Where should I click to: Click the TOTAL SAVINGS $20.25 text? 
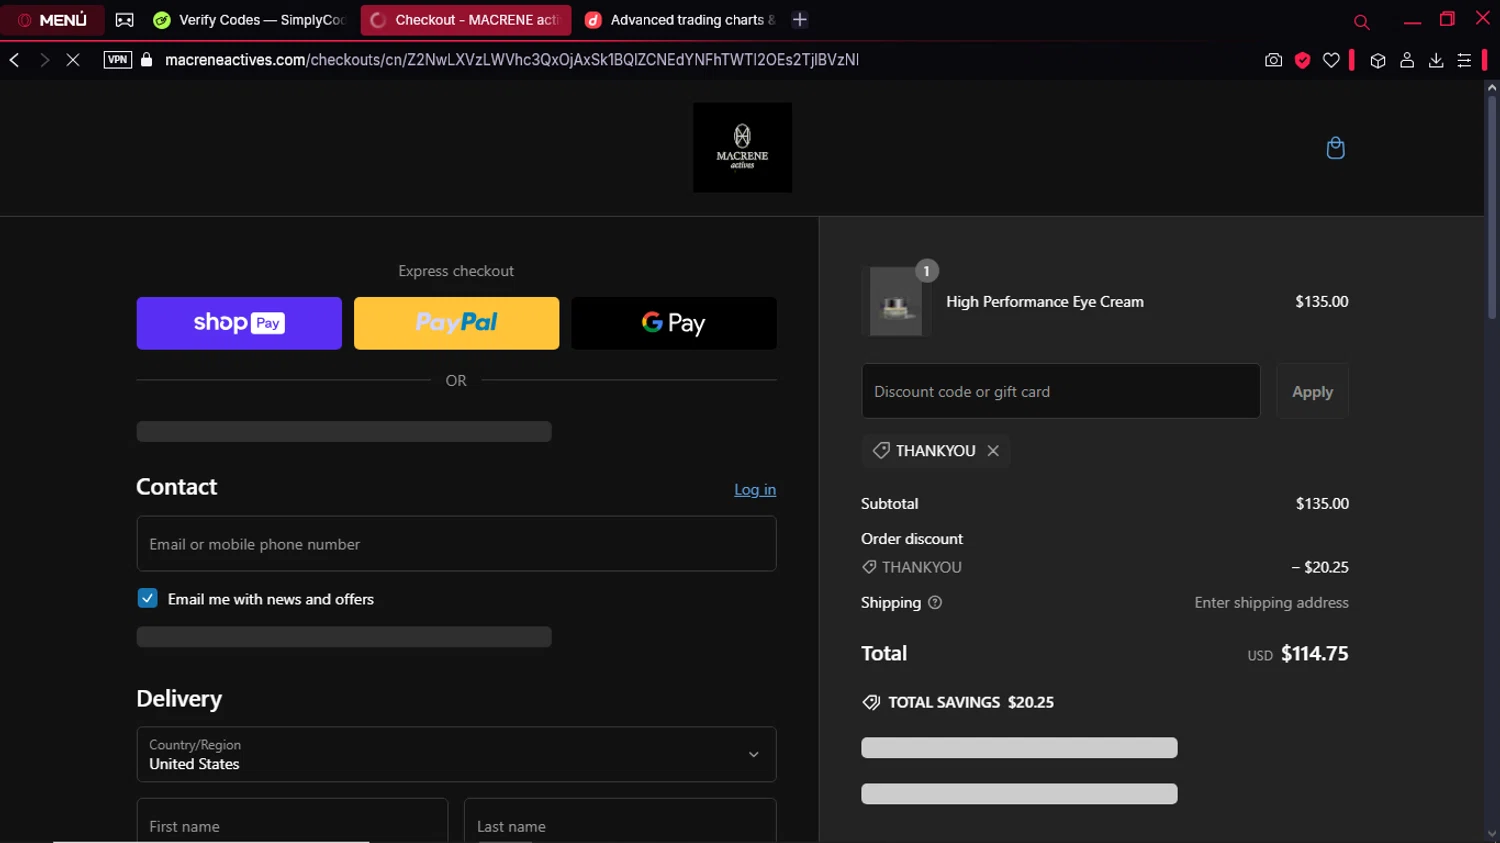tap(971, 702)
